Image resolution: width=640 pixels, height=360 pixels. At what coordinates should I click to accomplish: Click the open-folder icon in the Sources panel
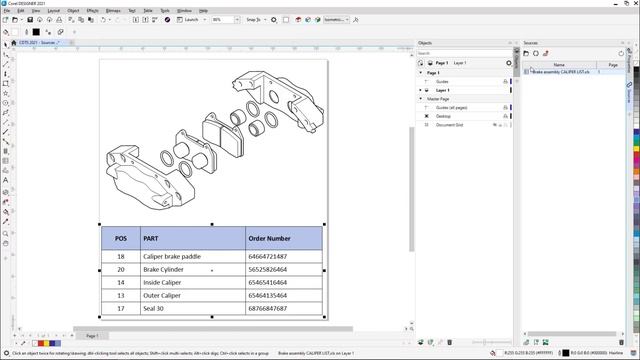point(526,53)
